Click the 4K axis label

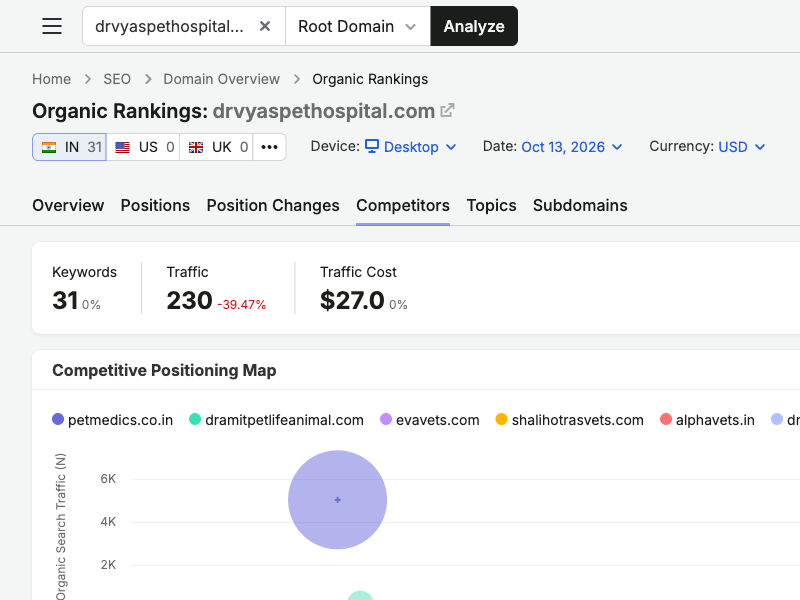[108, 521]
